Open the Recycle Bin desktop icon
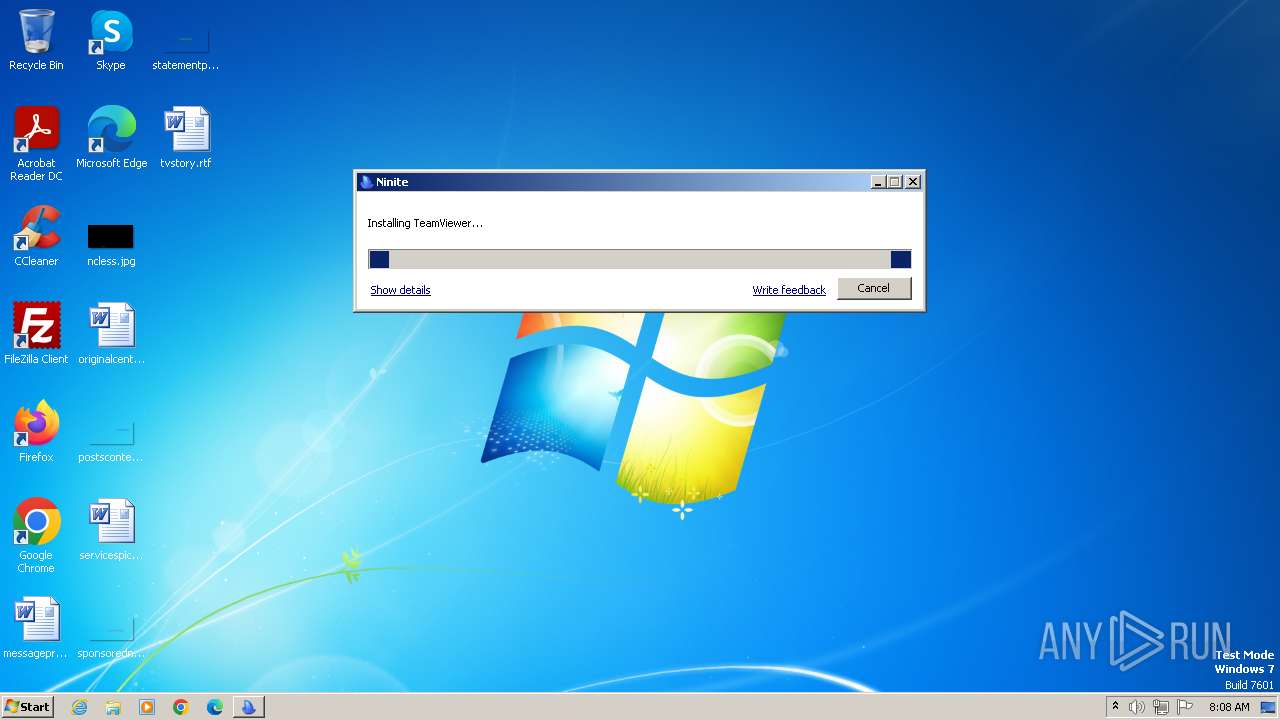1280x720 pixels. (x=36, y=41)
